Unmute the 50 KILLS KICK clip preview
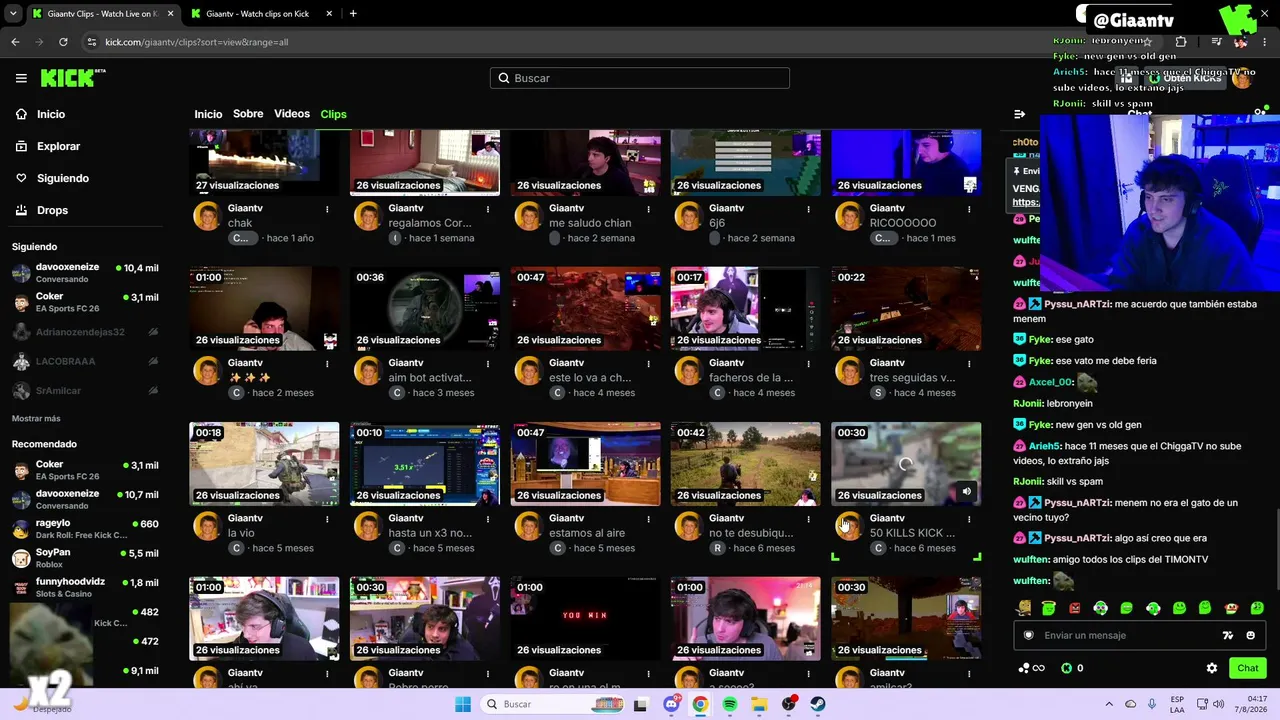Viewport: 1280px width, 720px height. click(966, 491)
